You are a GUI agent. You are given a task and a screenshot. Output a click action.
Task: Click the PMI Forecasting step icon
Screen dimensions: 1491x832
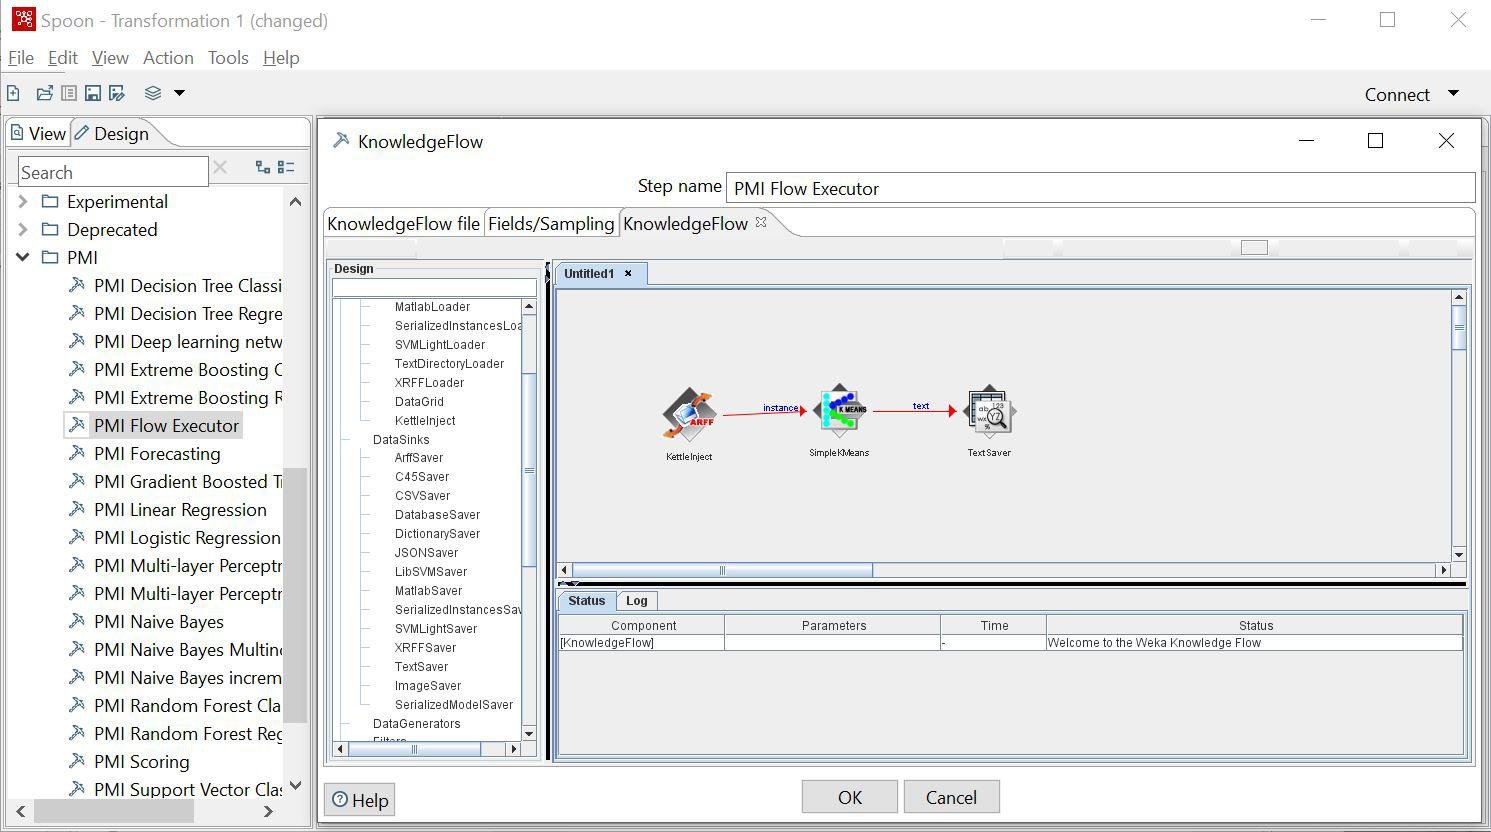tap(76, 453)
